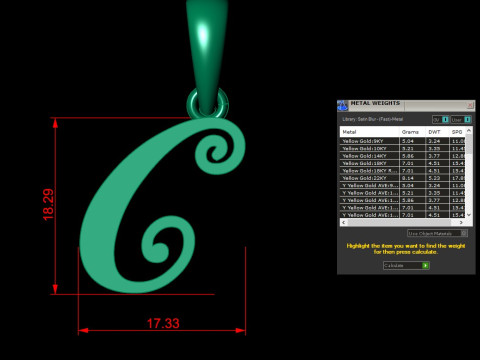This screenshot has height=360, width=480.
Task: Click the horizontal scrollbar right arrow
Action: click(x=461, y=222)
